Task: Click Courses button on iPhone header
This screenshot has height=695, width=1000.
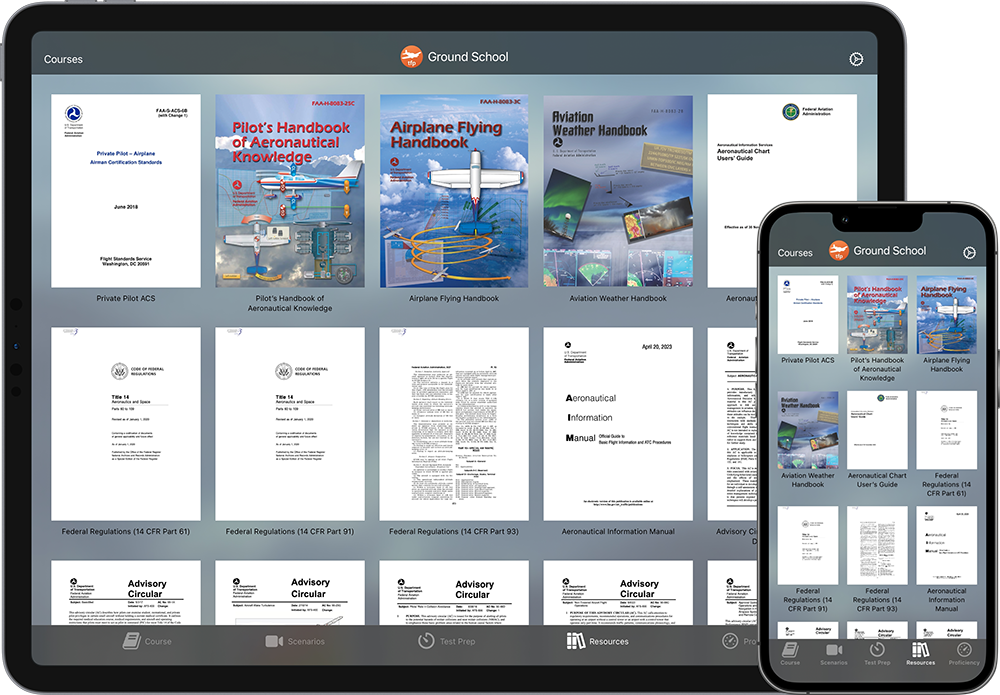Action: click(795, 252)
